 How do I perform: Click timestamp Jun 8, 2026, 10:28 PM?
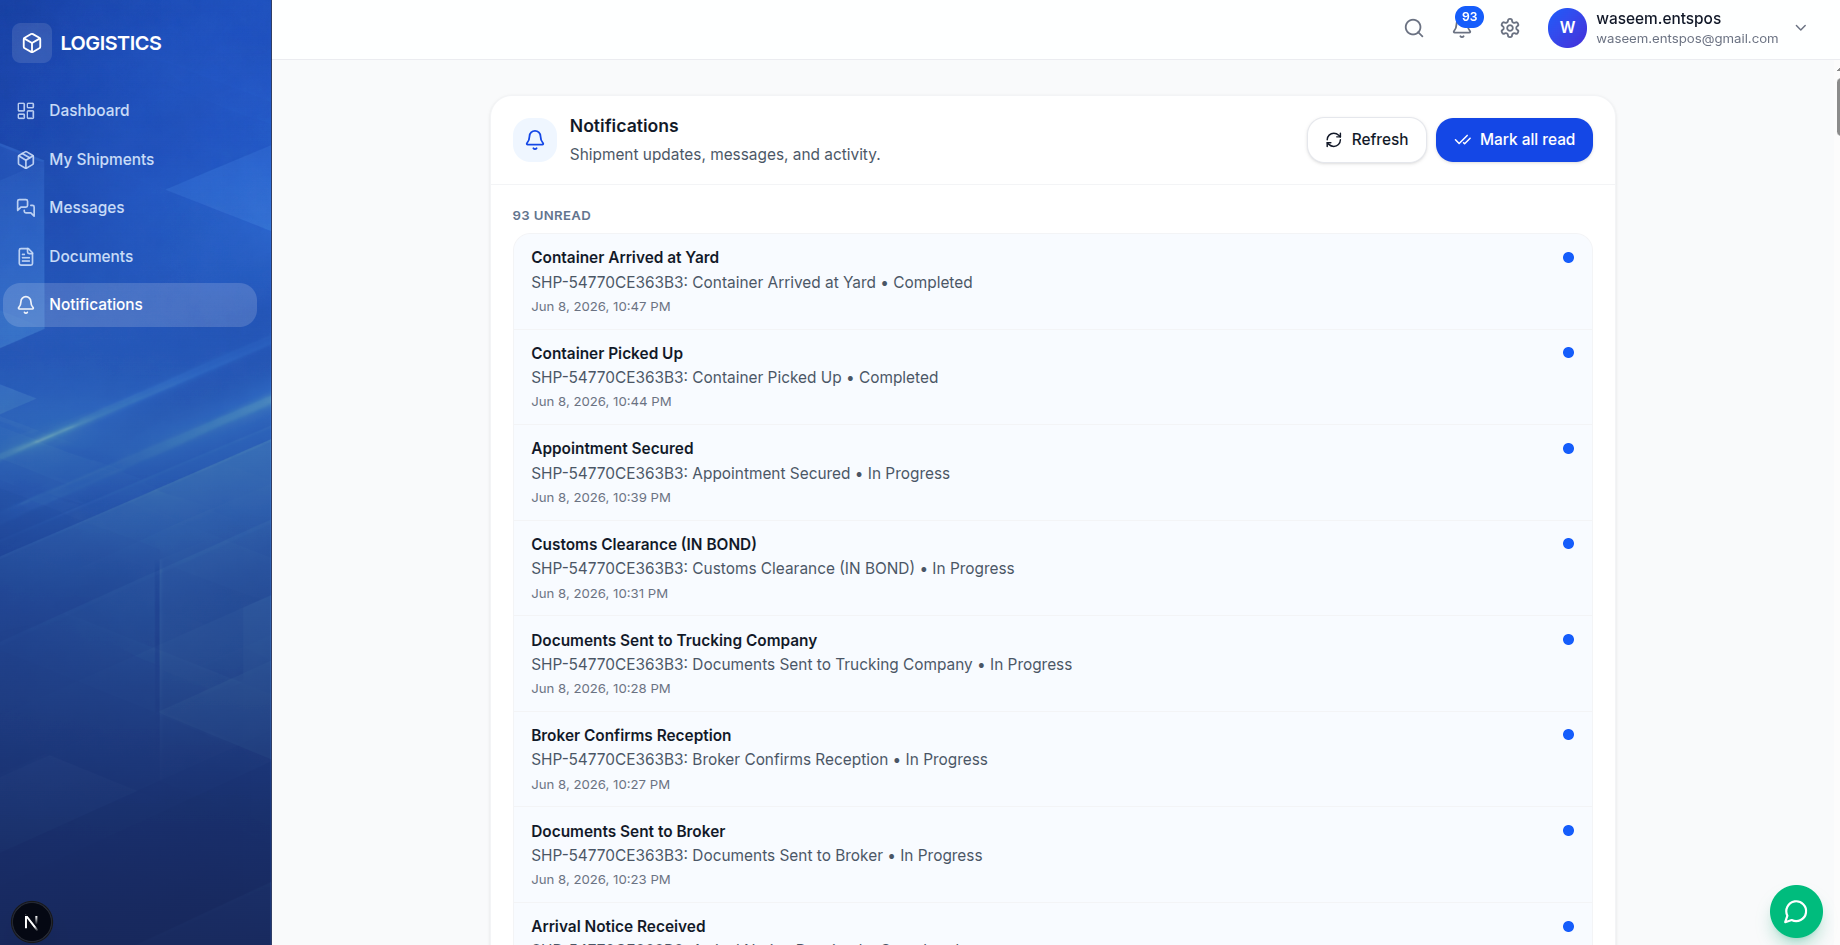click(601, 689)
